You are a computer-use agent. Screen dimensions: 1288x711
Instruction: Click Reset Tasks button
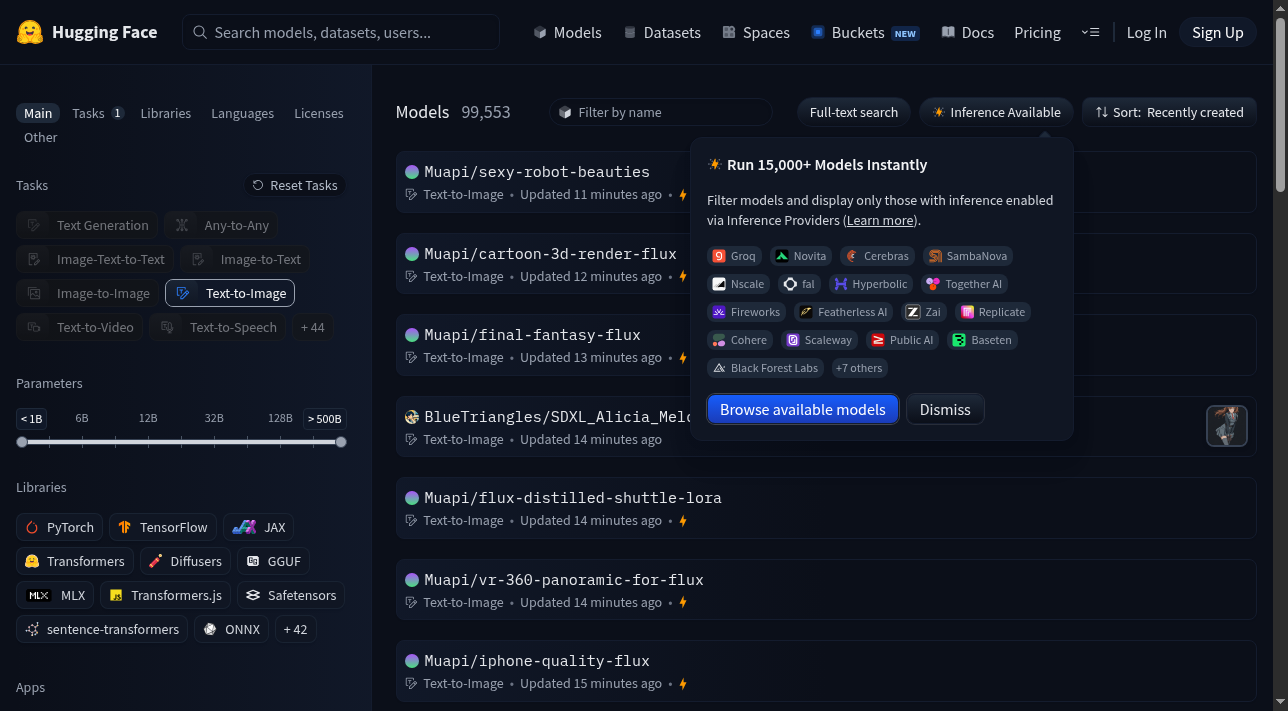pyautogui.click(x=295, y=185)
